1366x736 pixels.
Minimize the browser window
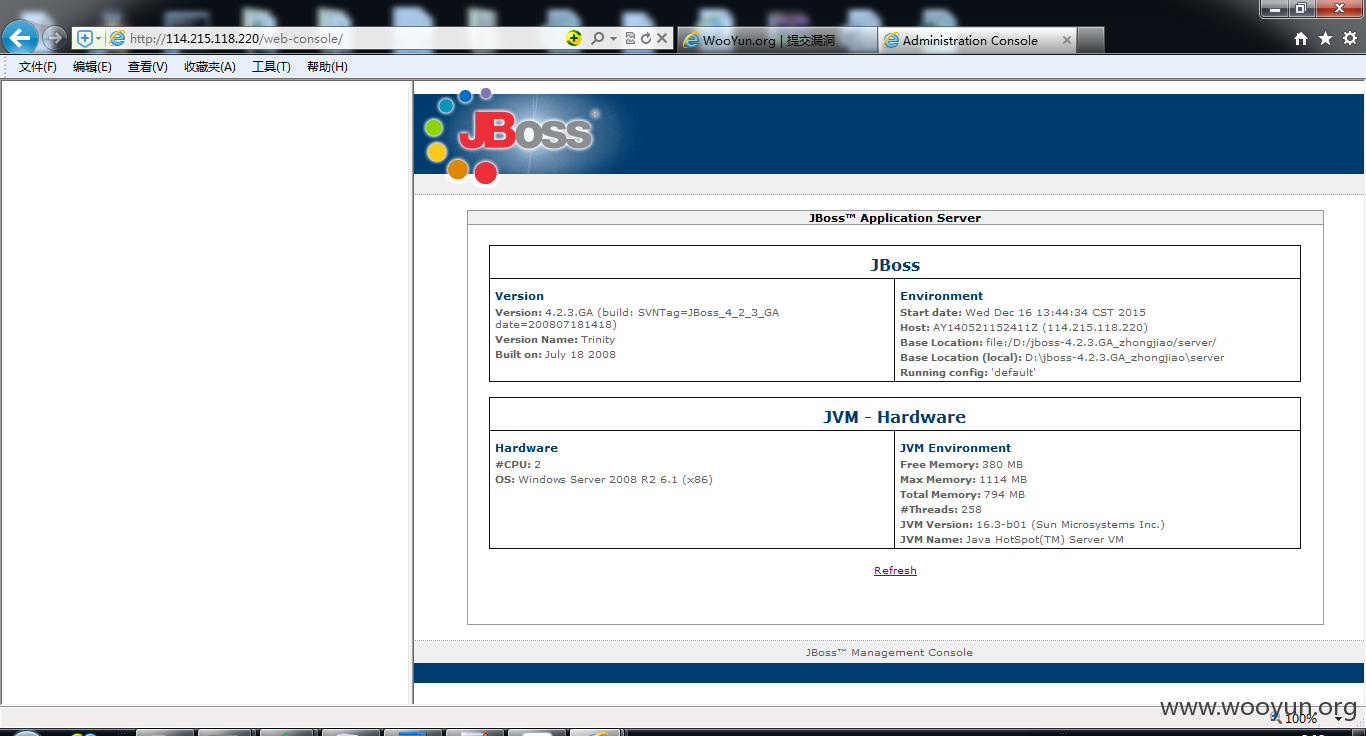pos(1274,9)
